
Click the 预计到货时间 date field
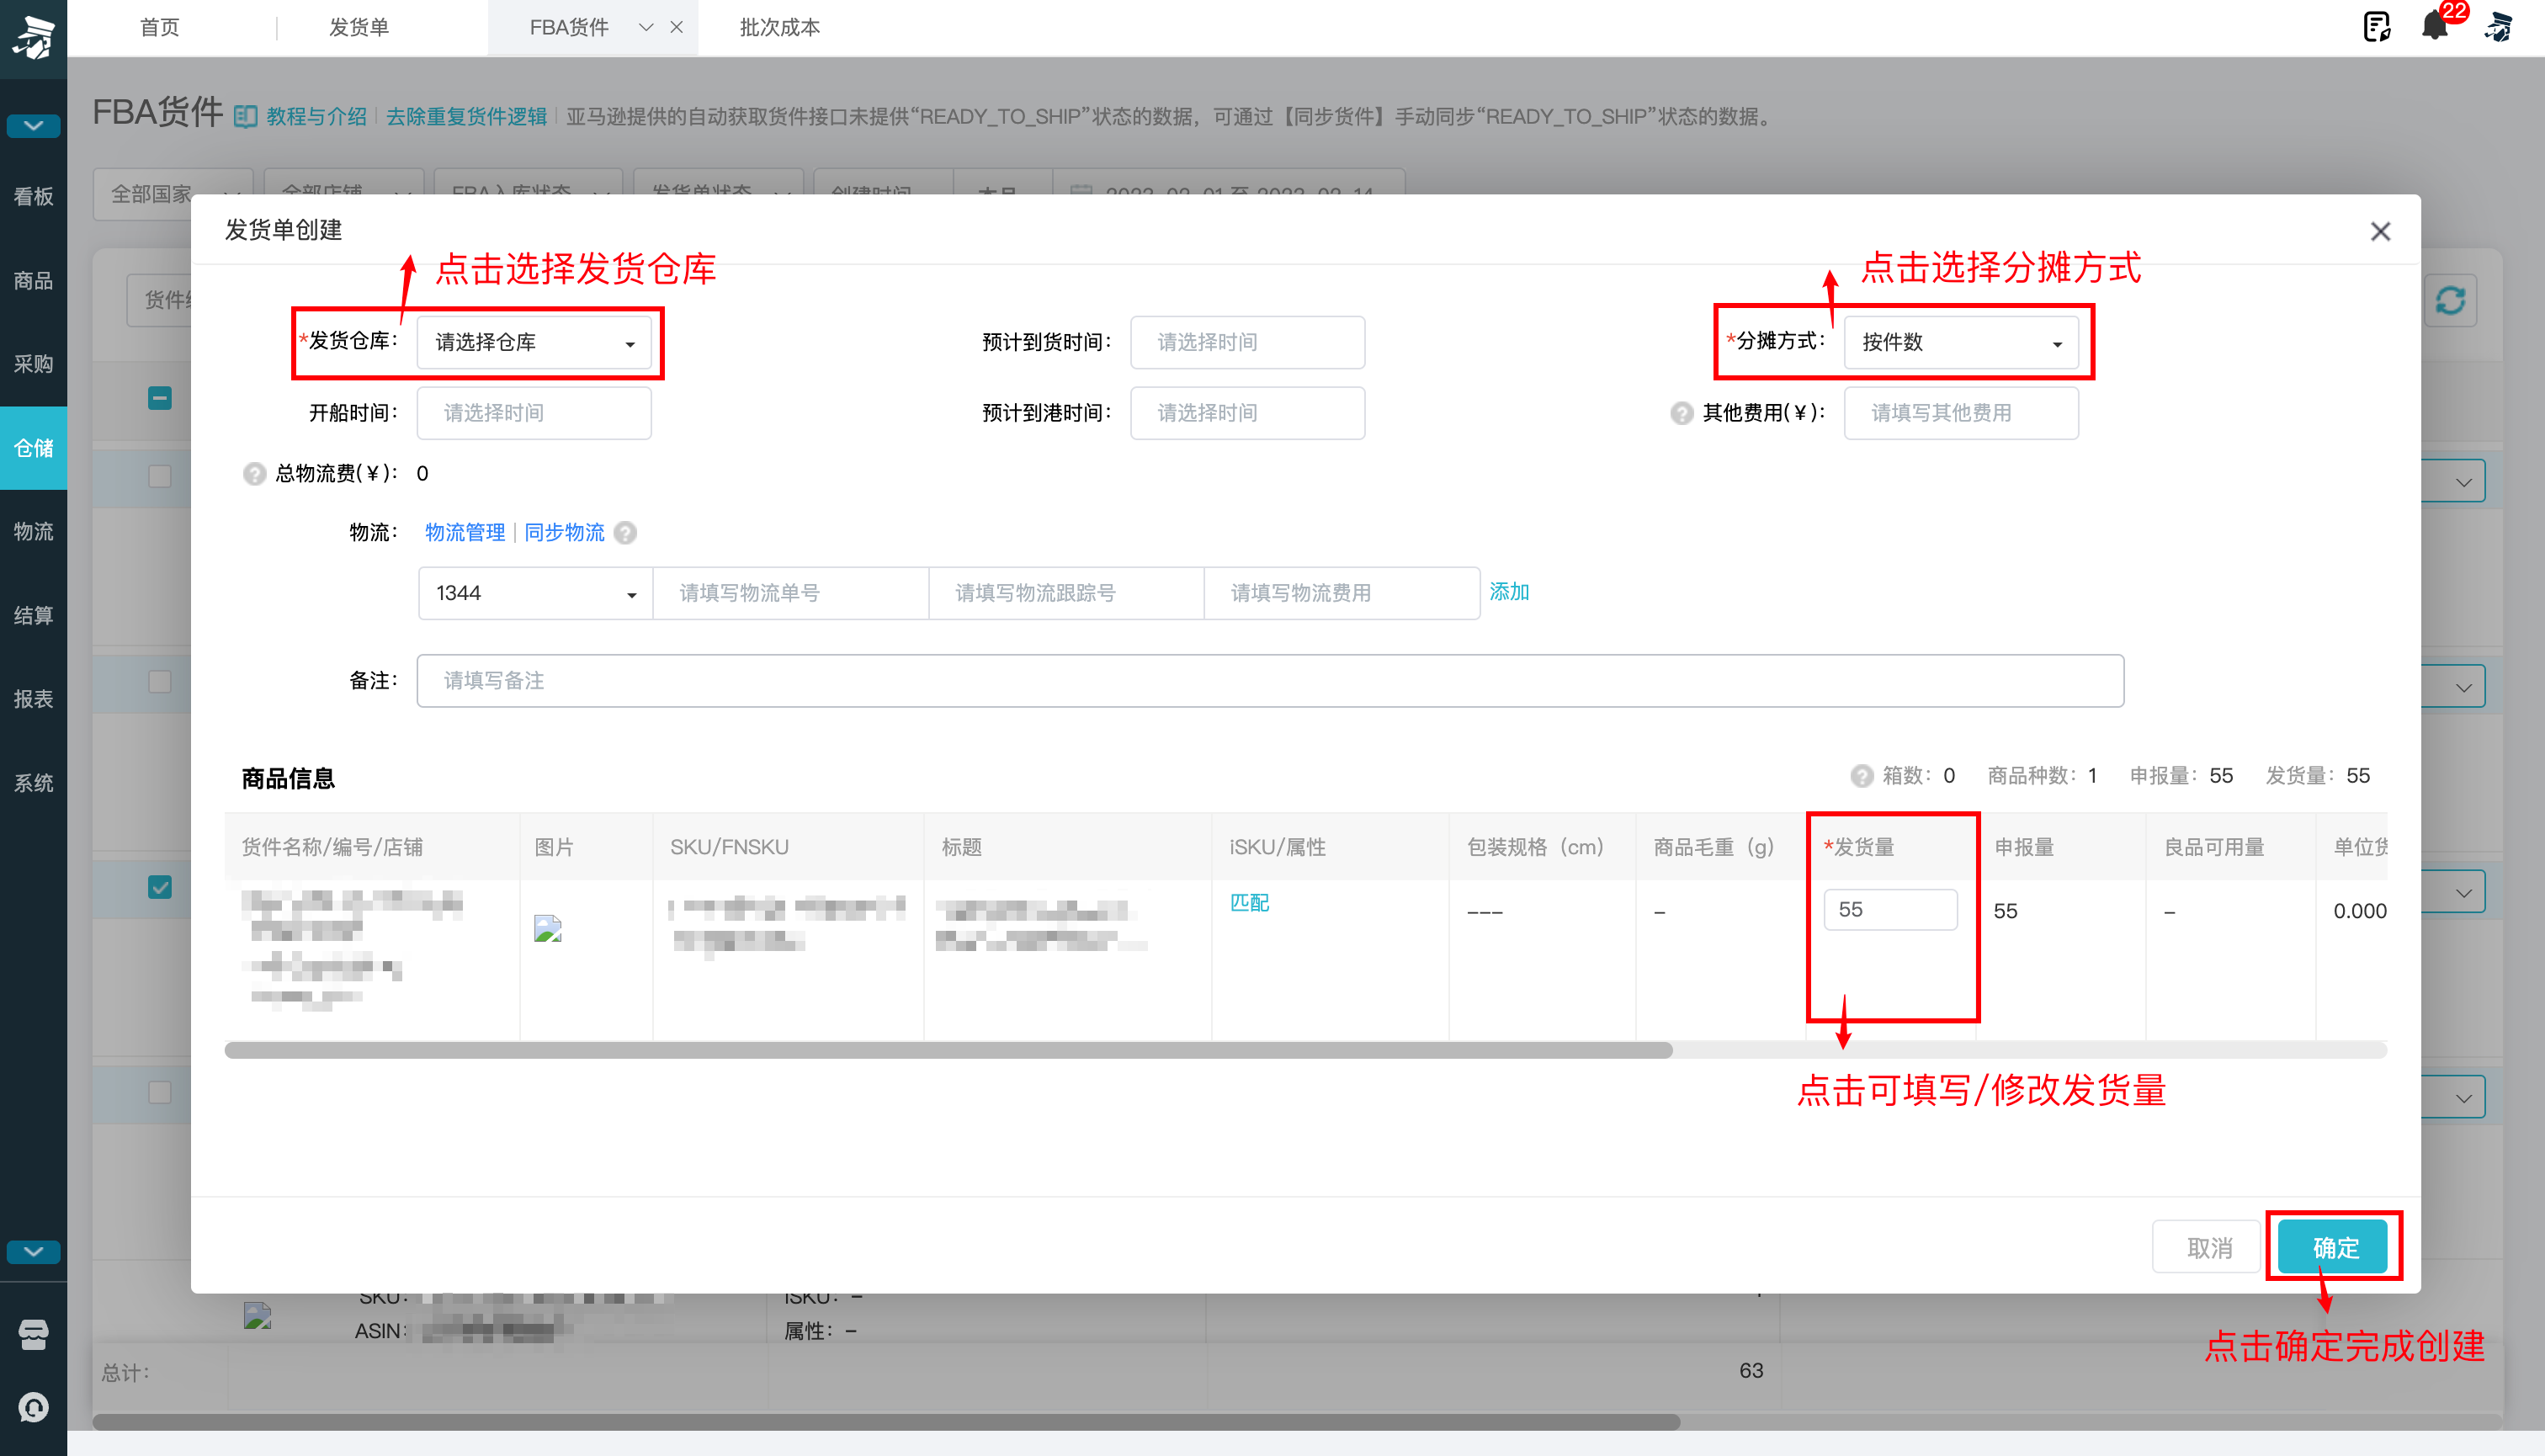pyautogui.click(x=1247, y=342)
